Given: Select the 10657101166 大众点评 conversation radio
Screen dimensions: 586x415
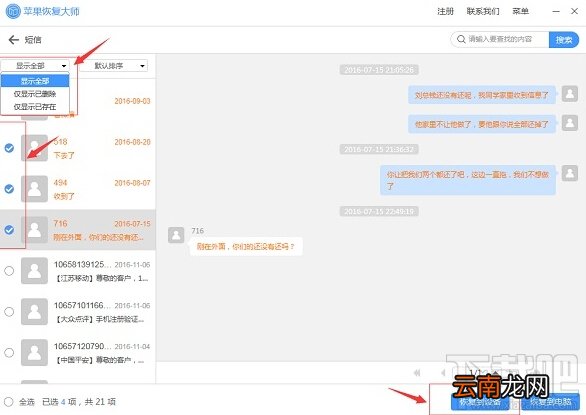Looking at the screenshot, I should 9,311.
